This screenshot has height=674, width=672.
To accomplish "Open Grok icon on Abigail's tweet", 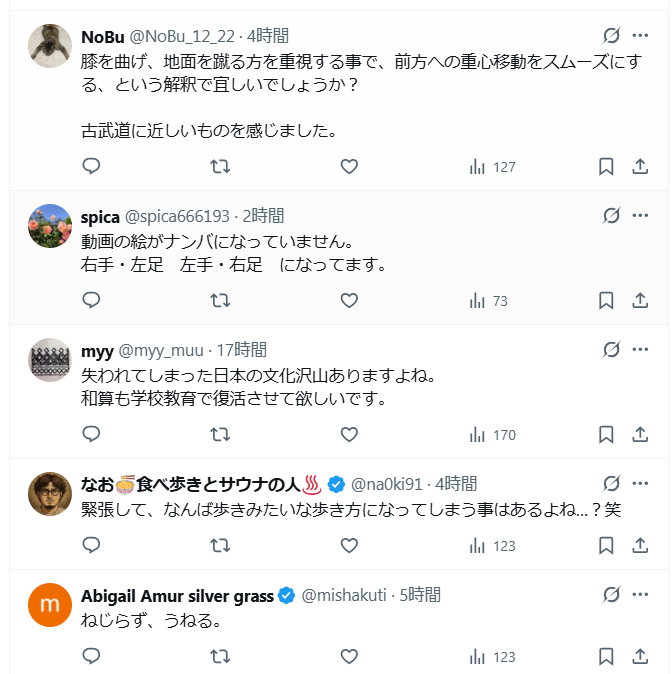I will tap(611, 595).
